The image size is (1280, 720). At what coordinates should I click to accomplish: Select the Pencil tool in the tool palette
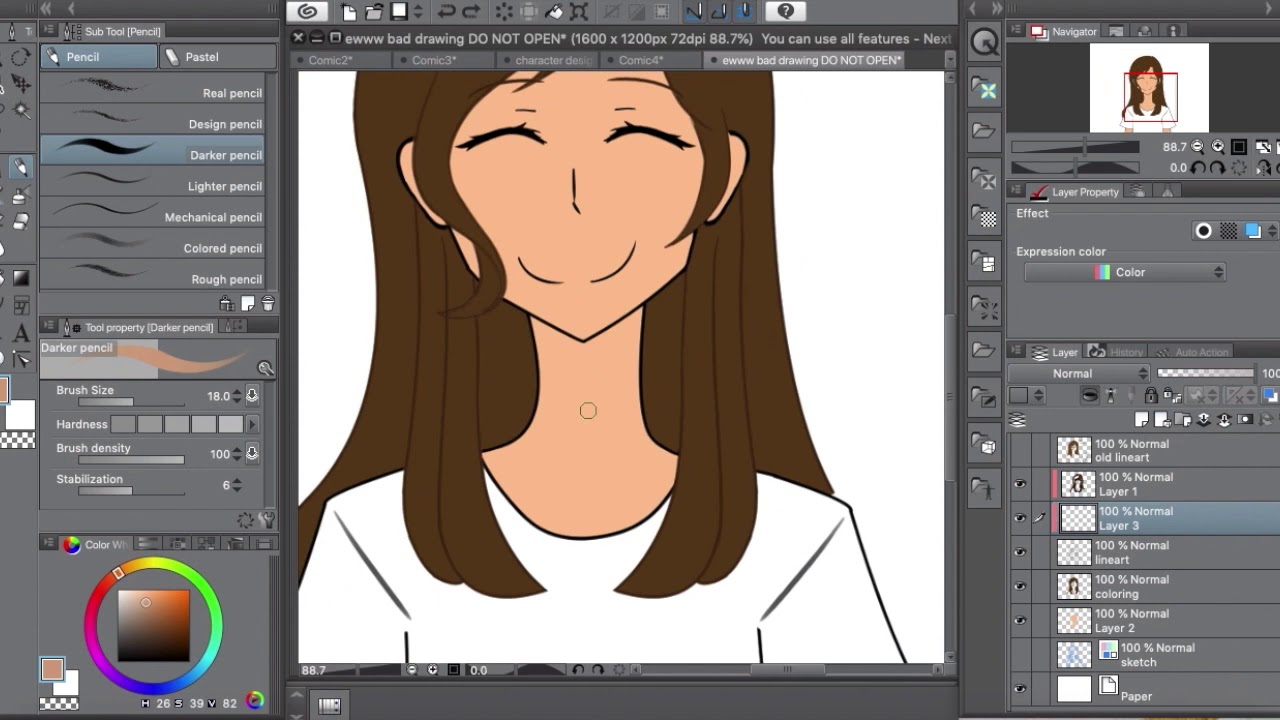coord(19,167)
